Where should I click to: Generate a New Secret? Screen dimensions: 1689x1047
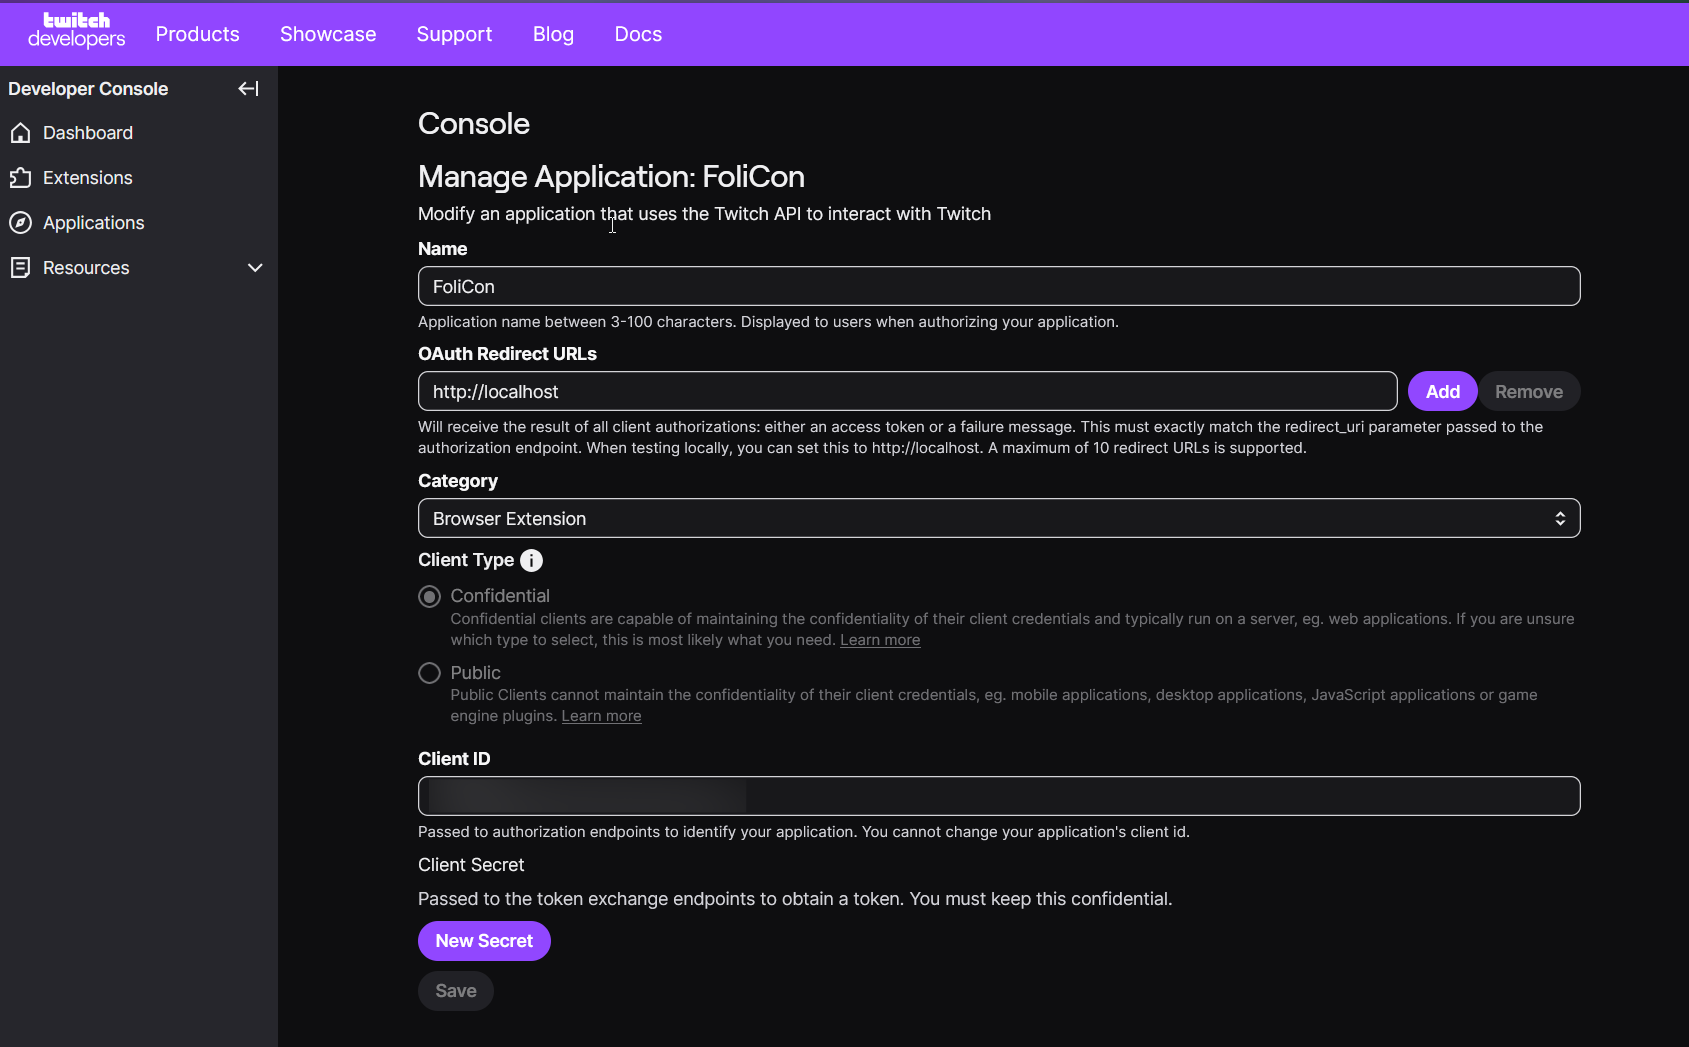[x=484, y=941]
